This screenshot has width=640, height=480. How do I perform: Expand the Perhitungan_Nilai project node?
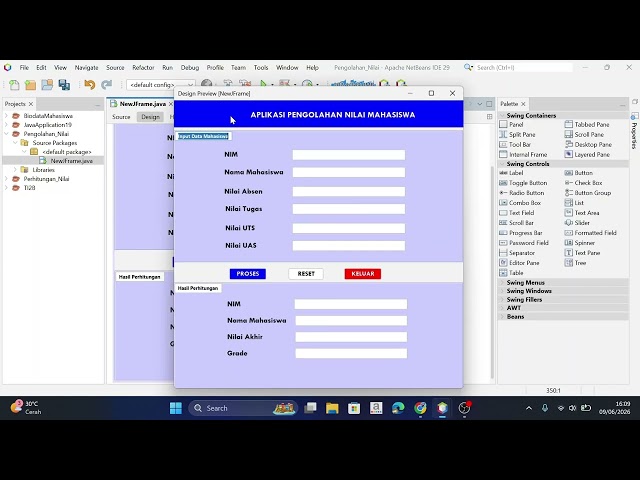(x=7, y=179)
